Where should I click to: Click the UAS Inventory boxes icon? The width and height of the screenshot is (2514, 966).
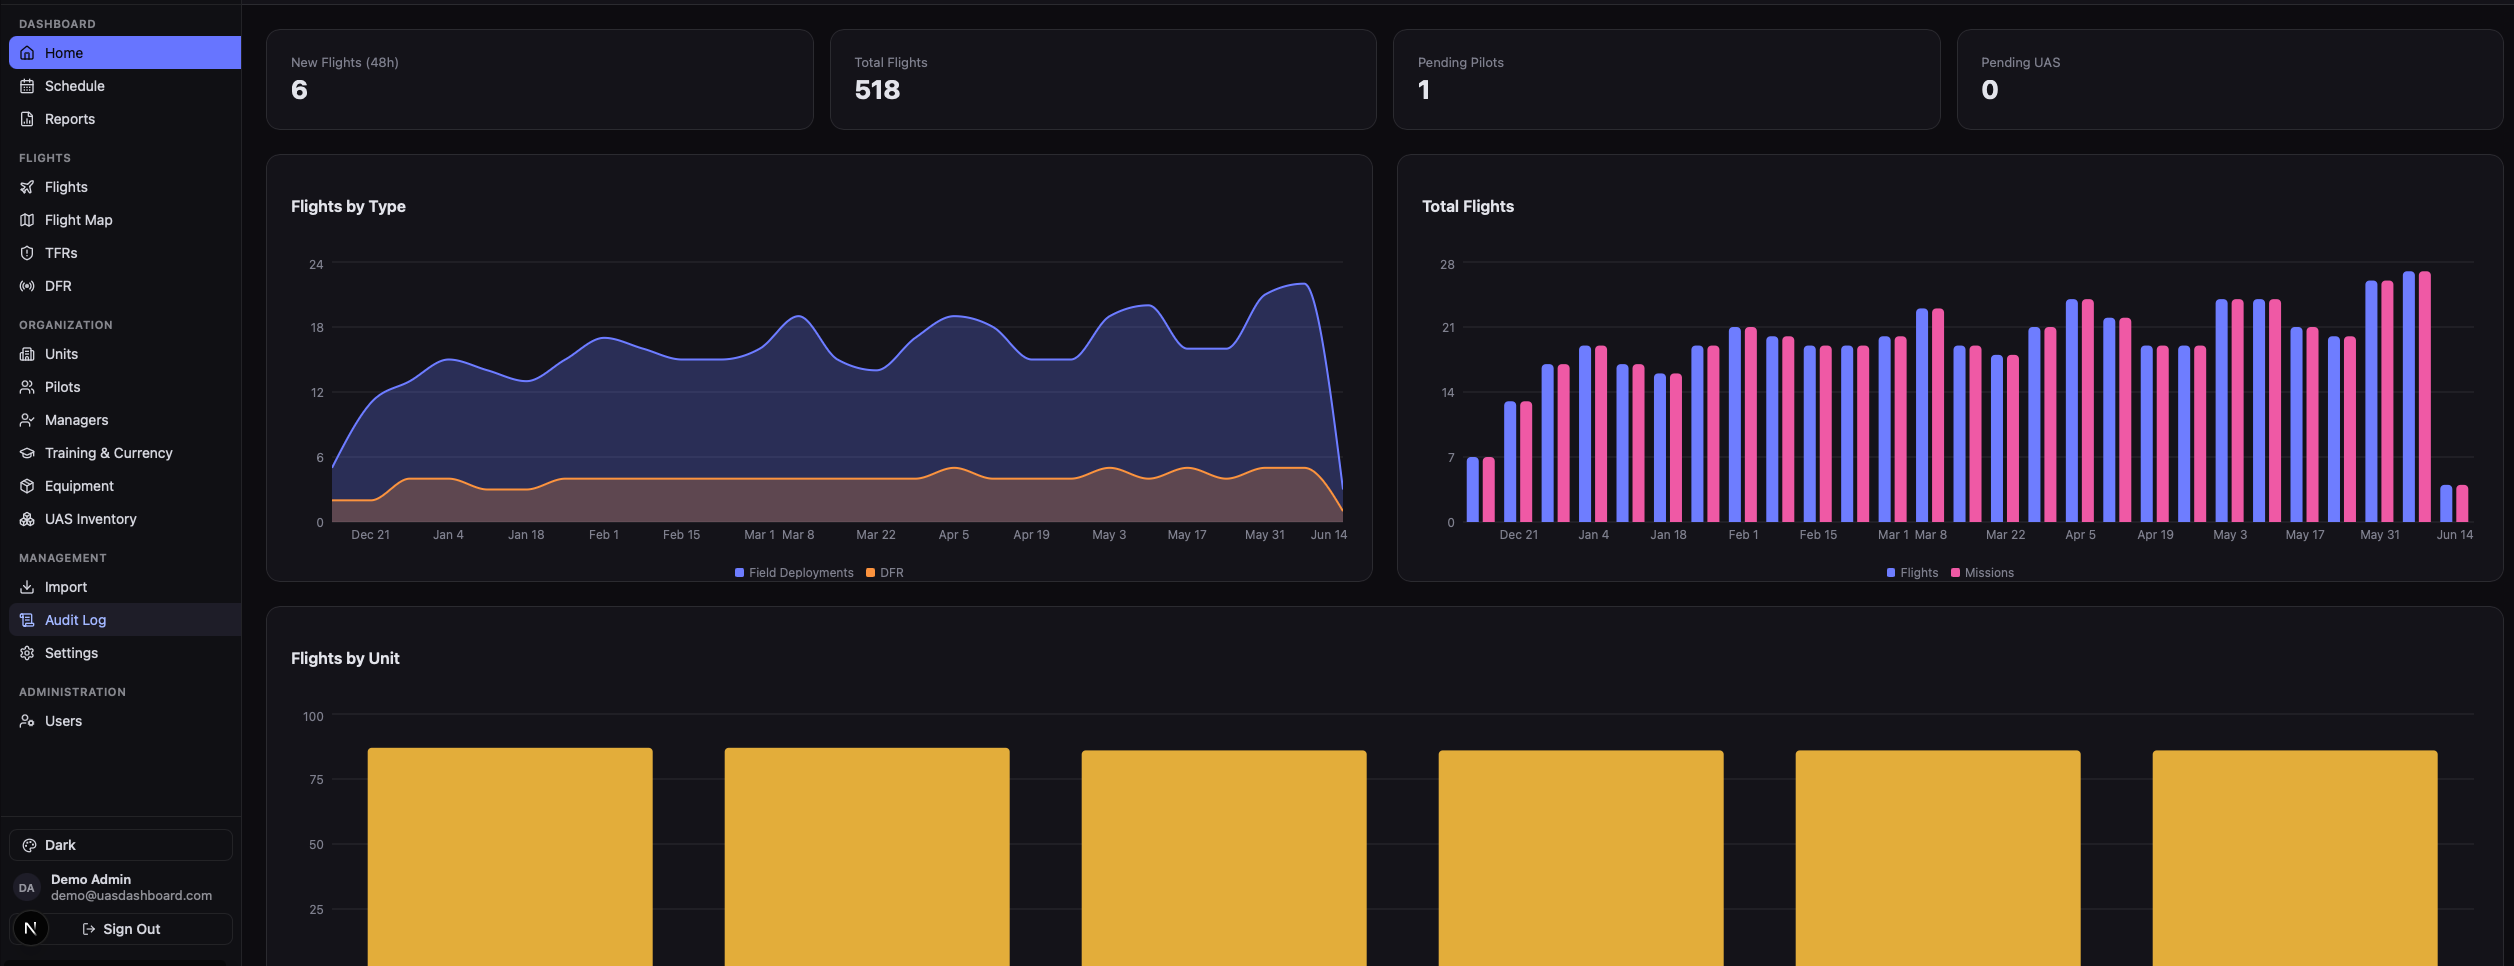[27, 519]
